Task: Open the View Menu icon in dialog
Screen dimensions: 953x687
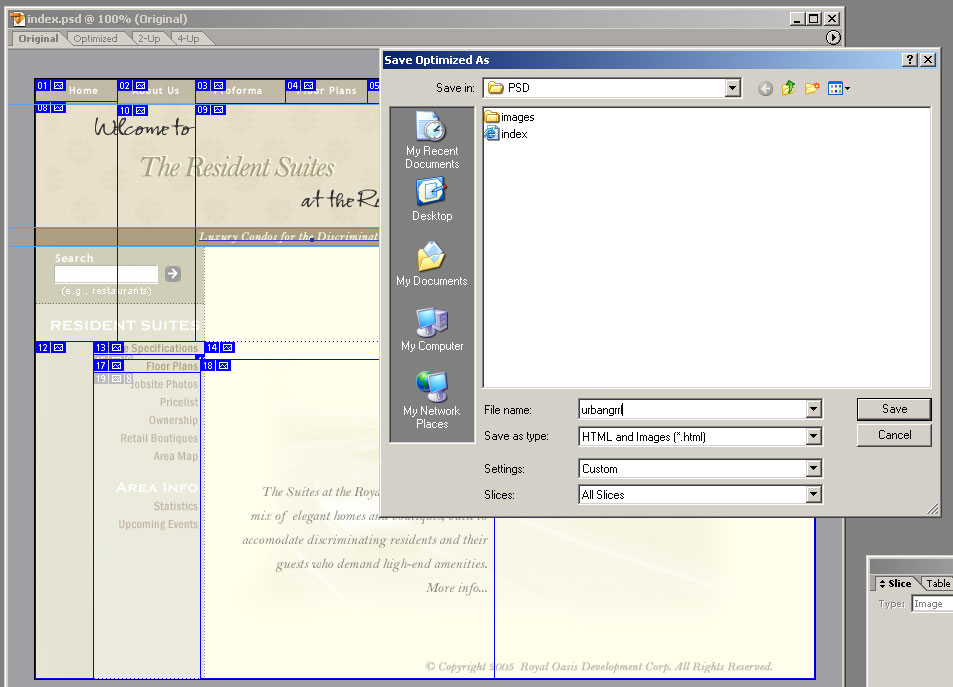Action: pyautogui.click(x=838, y=88)
